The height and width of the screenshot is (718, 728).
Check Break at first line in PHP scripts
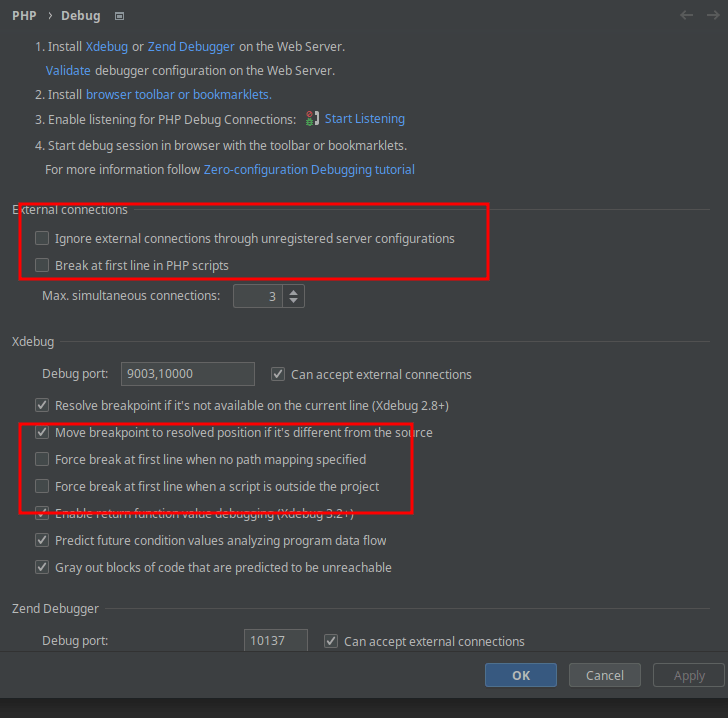pyautogui.click(x=42, y=265)
